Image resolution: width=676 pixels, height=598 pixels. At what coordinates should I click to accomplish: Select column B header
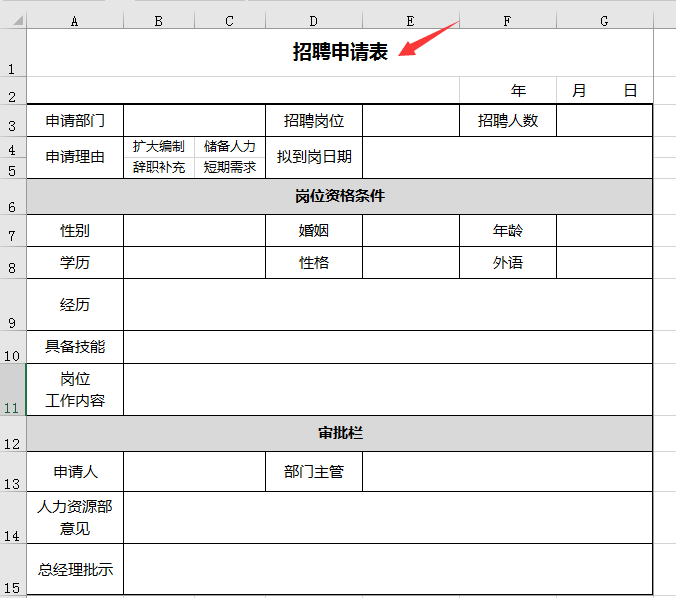click(x=159, y=21)
